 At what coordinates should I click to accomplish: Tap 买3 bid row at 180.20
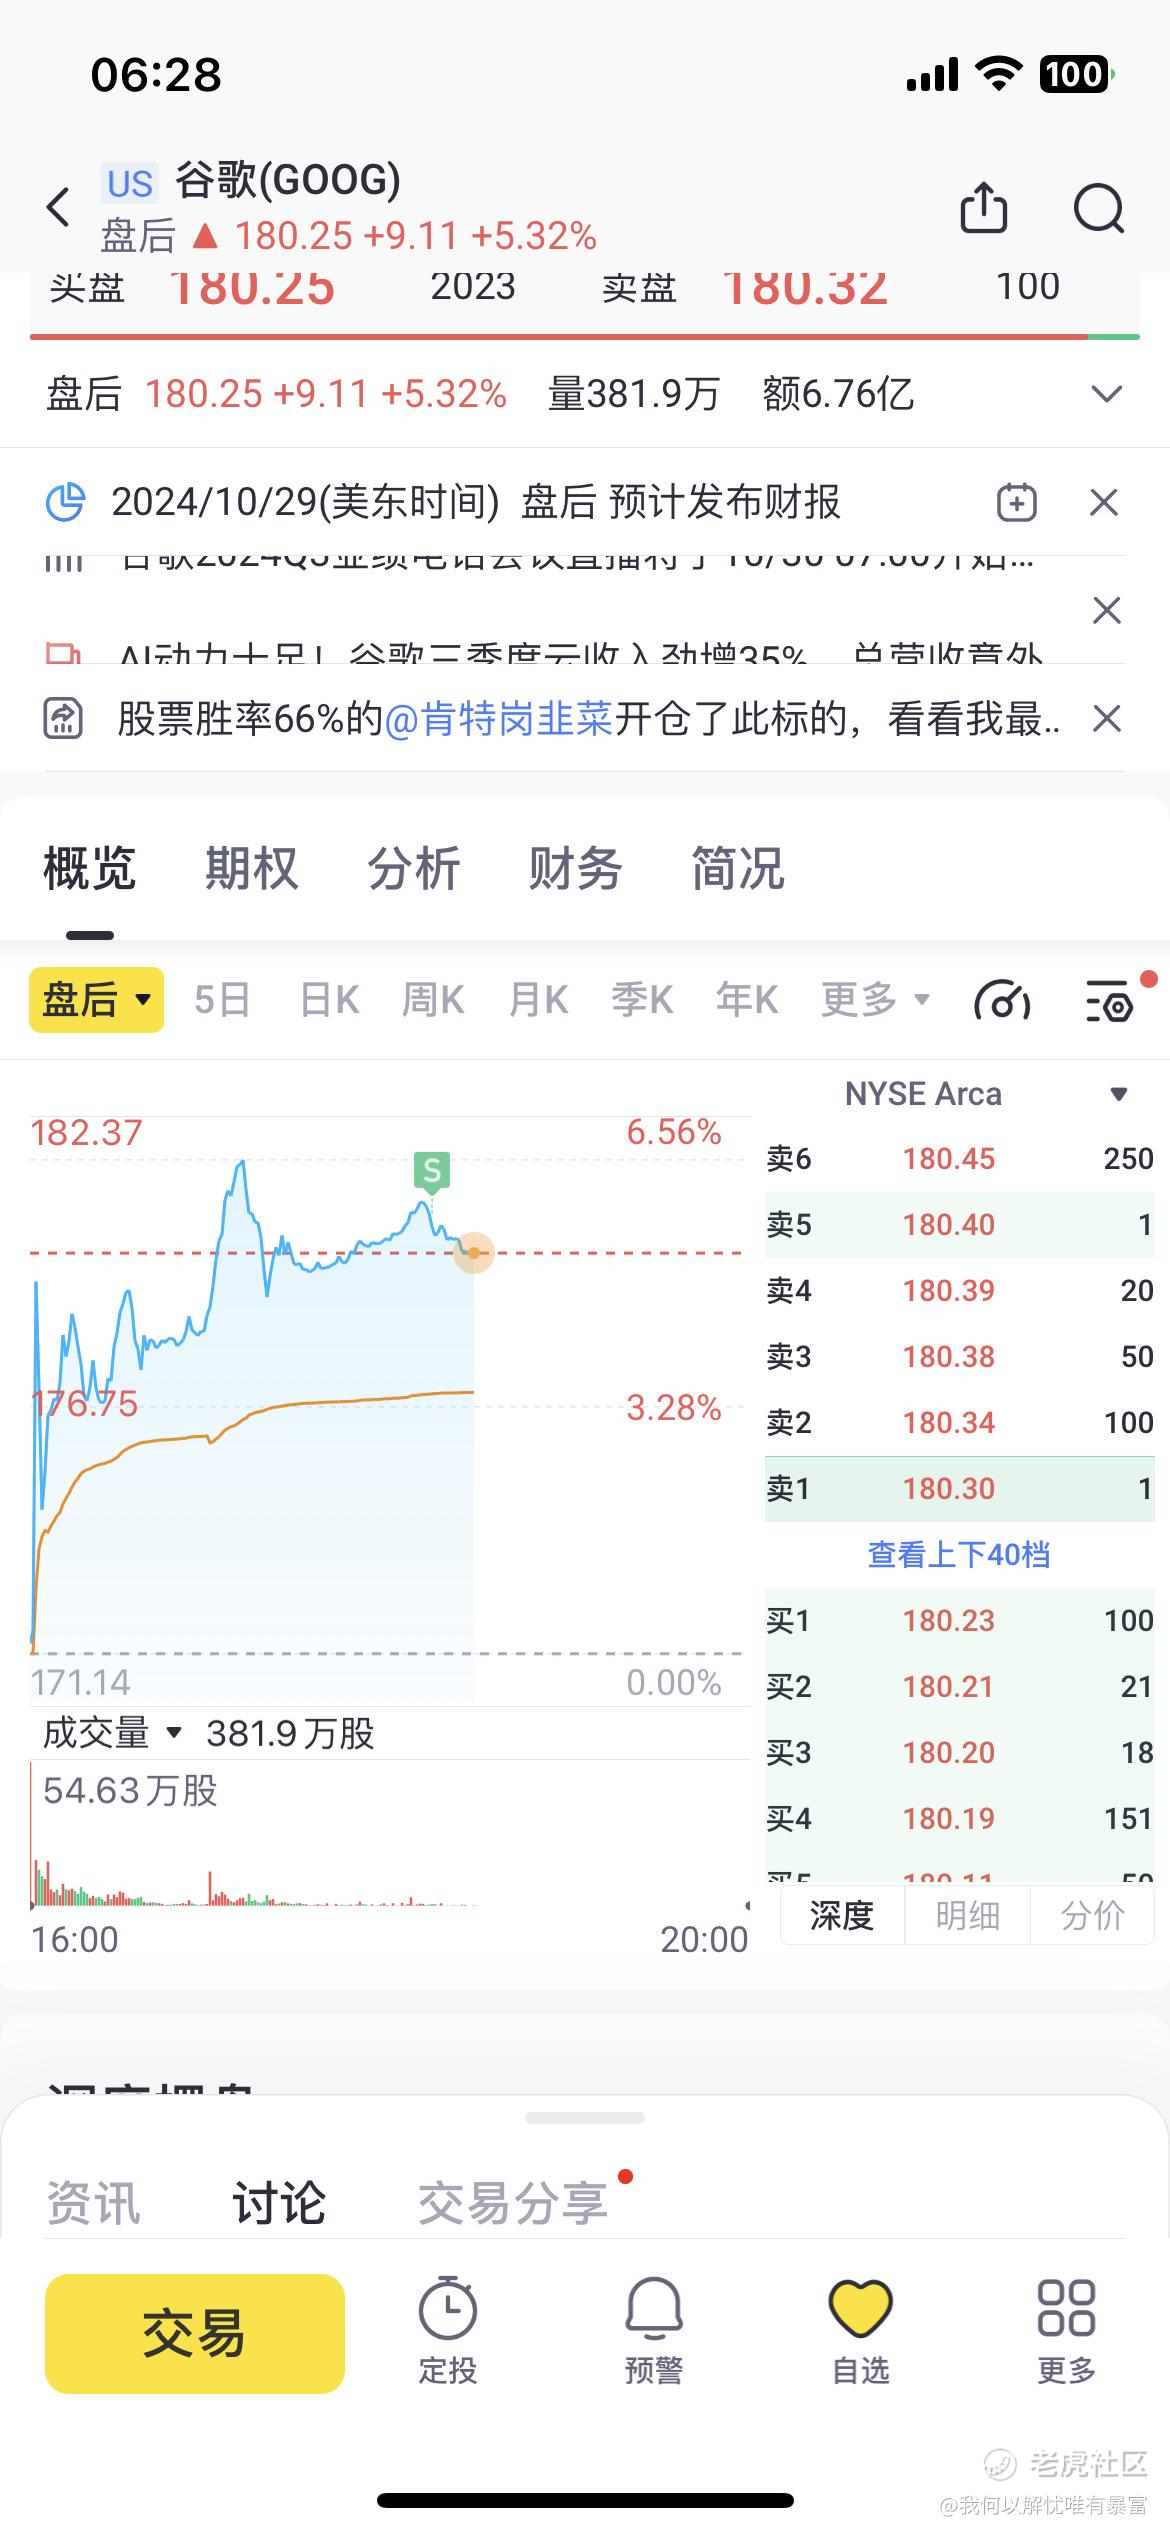(960, 1752)
